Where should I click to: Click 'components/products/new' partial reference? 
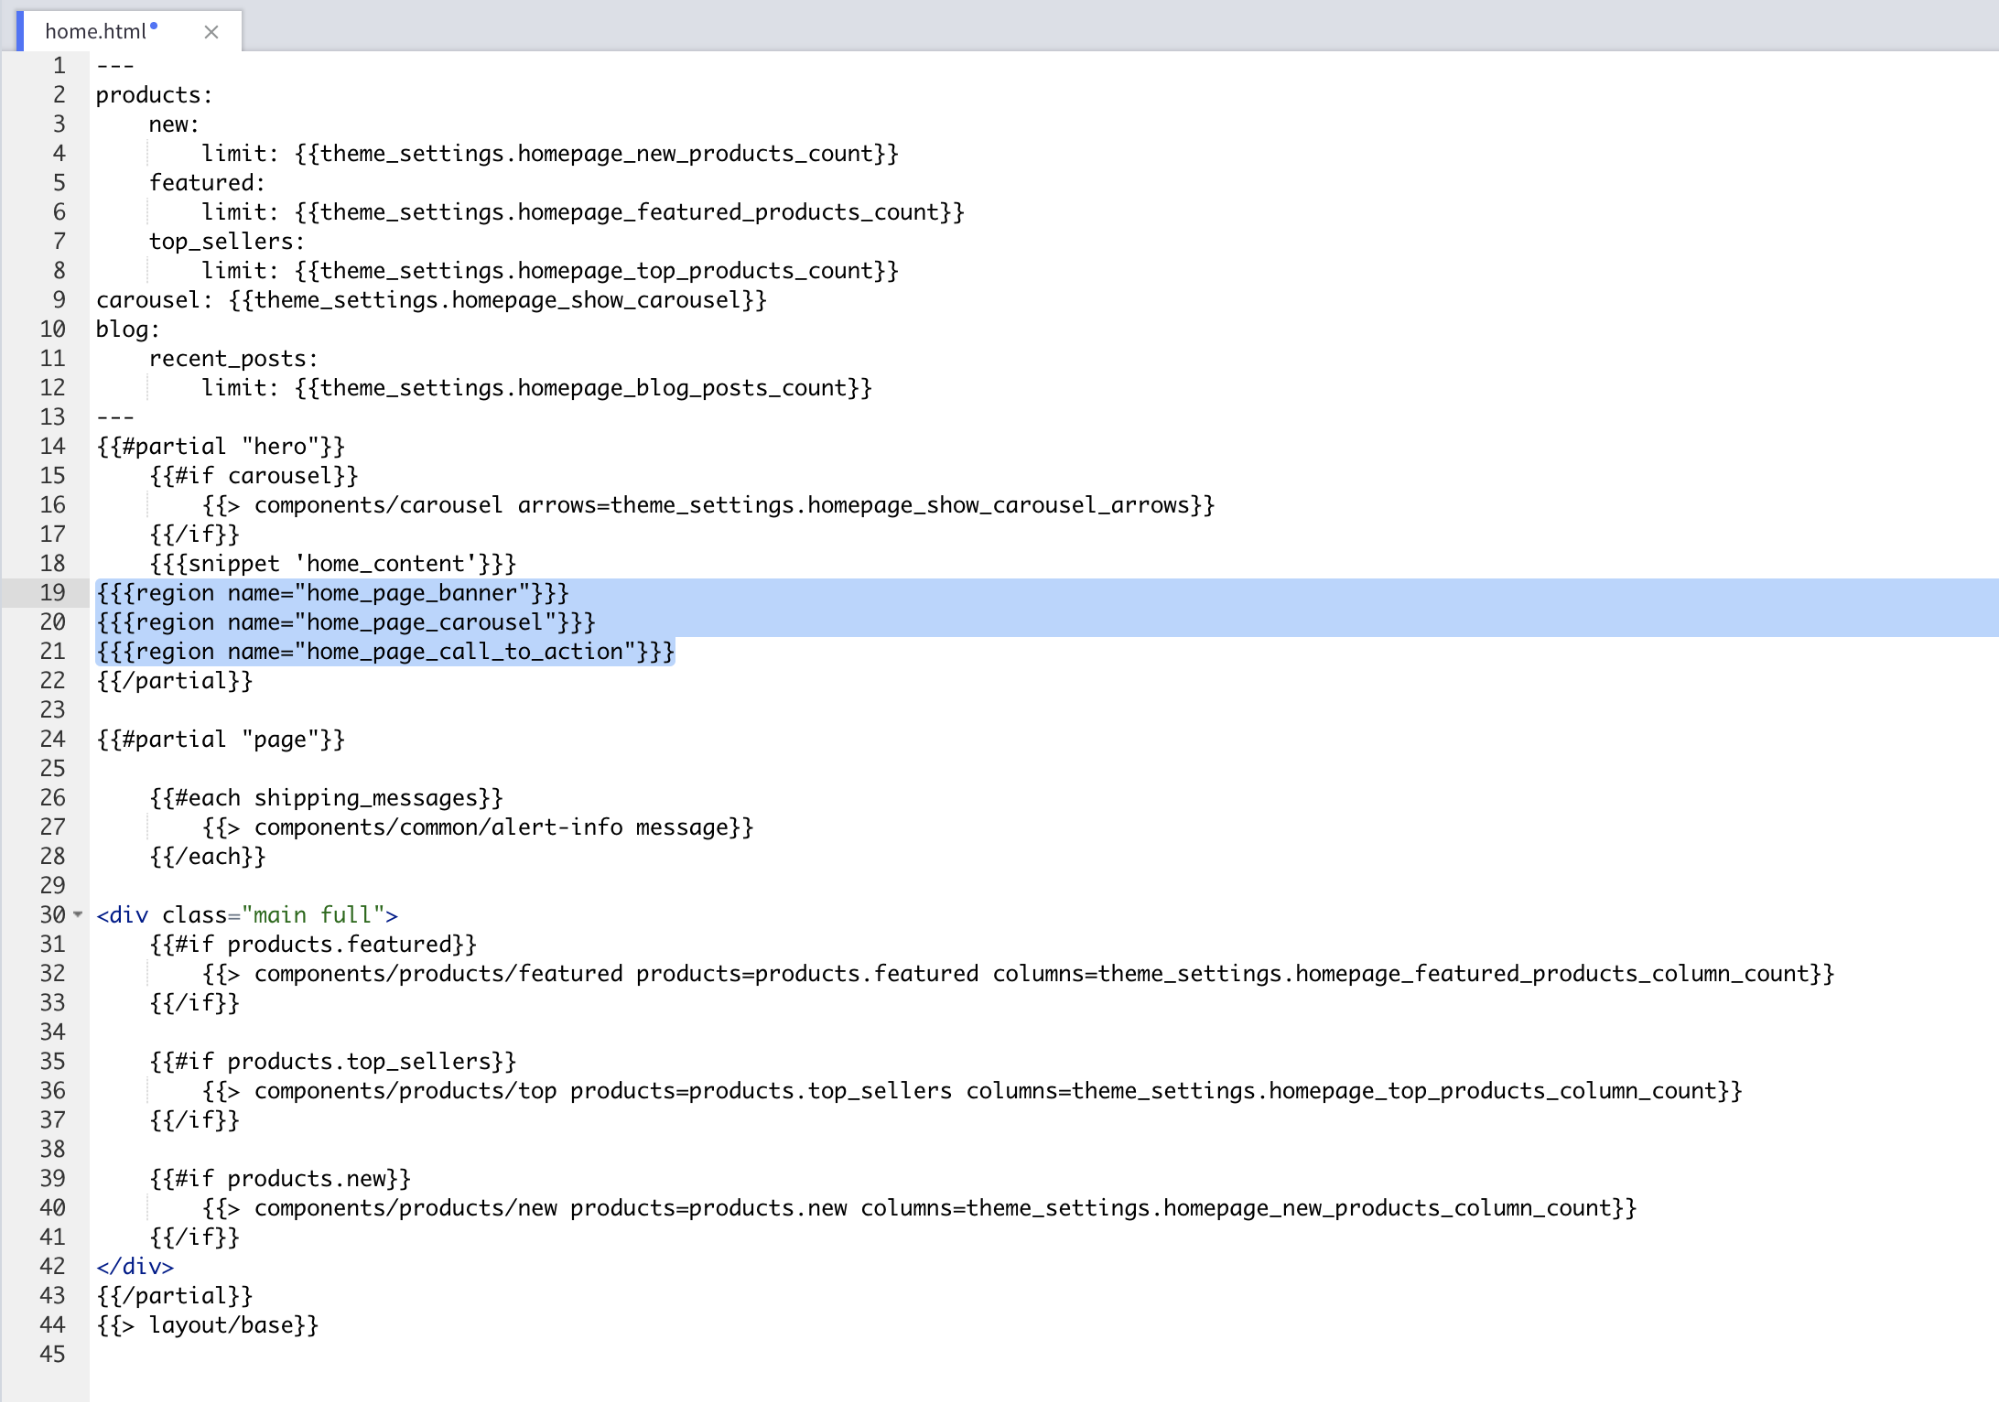pos(405,1208)
